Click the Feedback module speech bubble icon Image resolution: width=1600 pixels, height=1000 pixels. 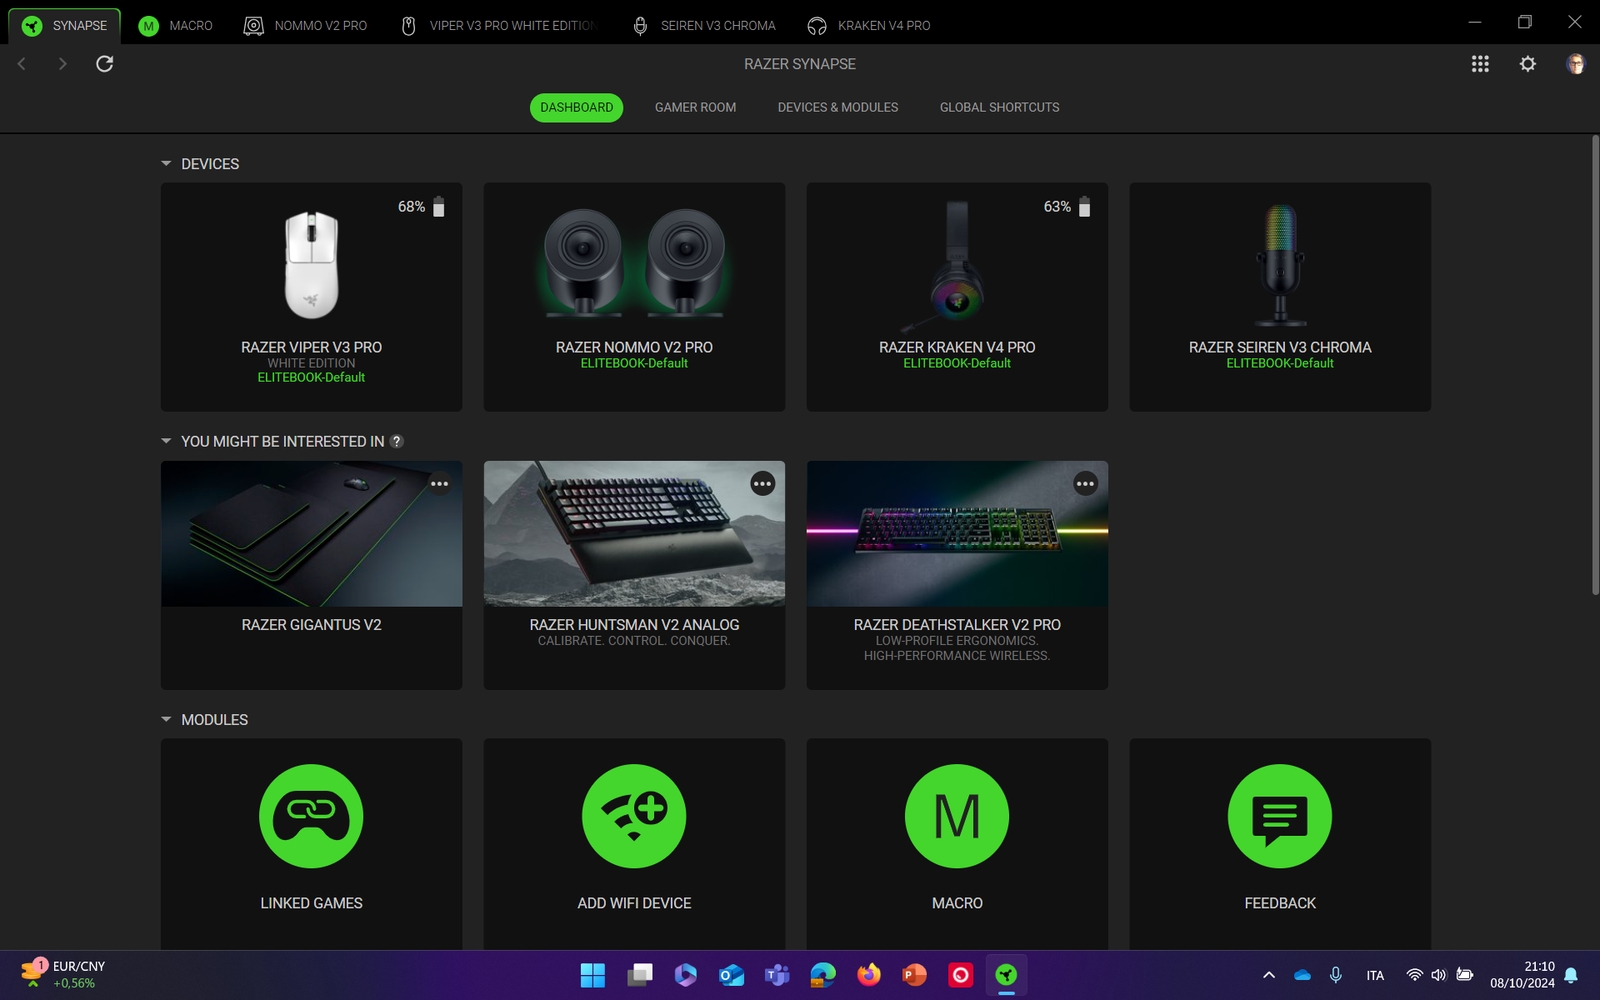click(x=1280, y=816)
